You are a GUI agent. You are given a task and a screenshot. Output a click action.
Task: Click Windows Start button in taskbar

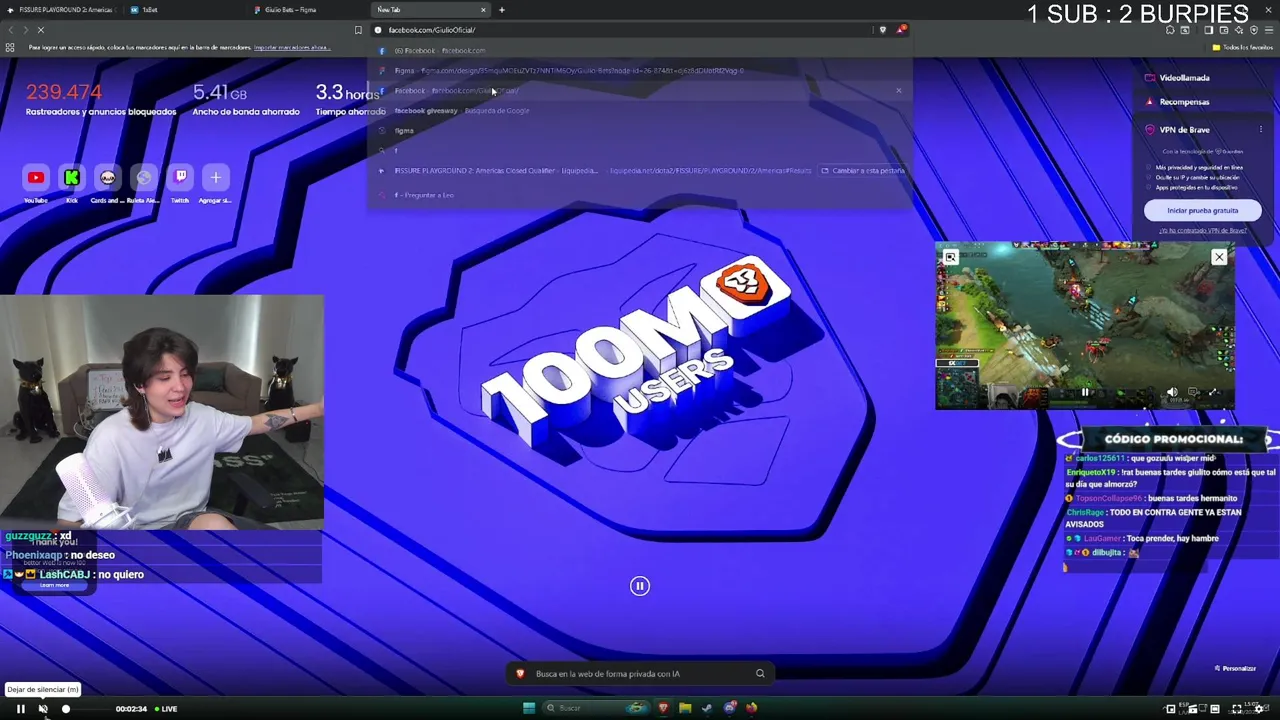[528, 708]
